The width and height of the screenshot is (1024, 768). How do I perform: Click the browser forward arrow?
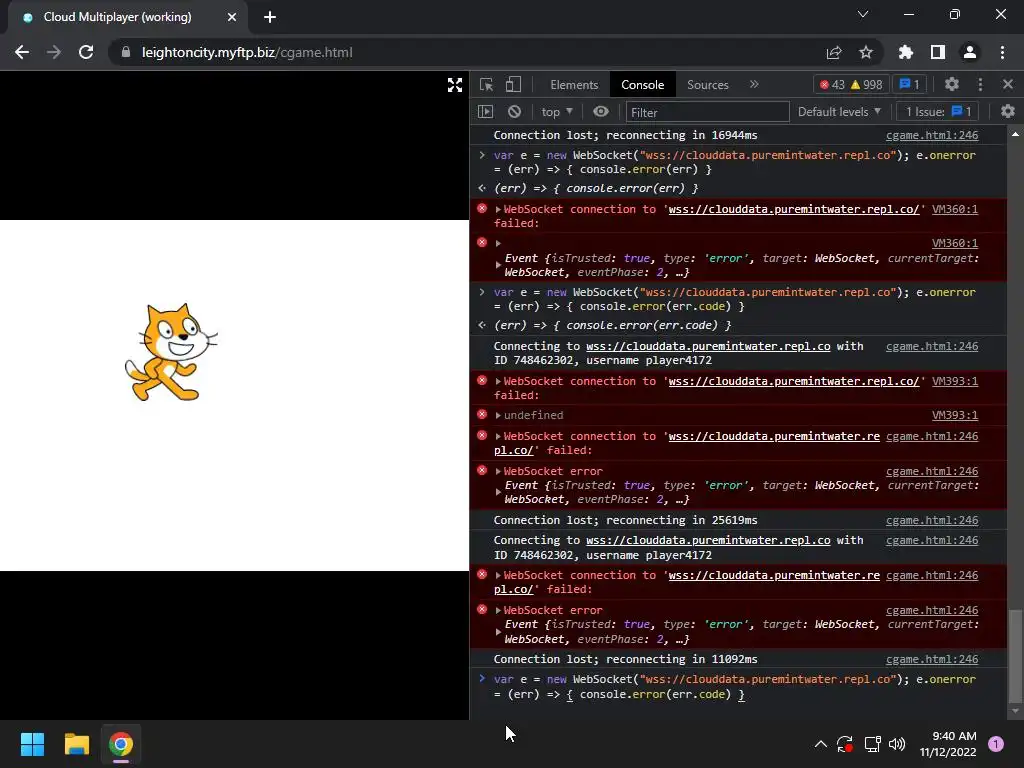(54, 52)
